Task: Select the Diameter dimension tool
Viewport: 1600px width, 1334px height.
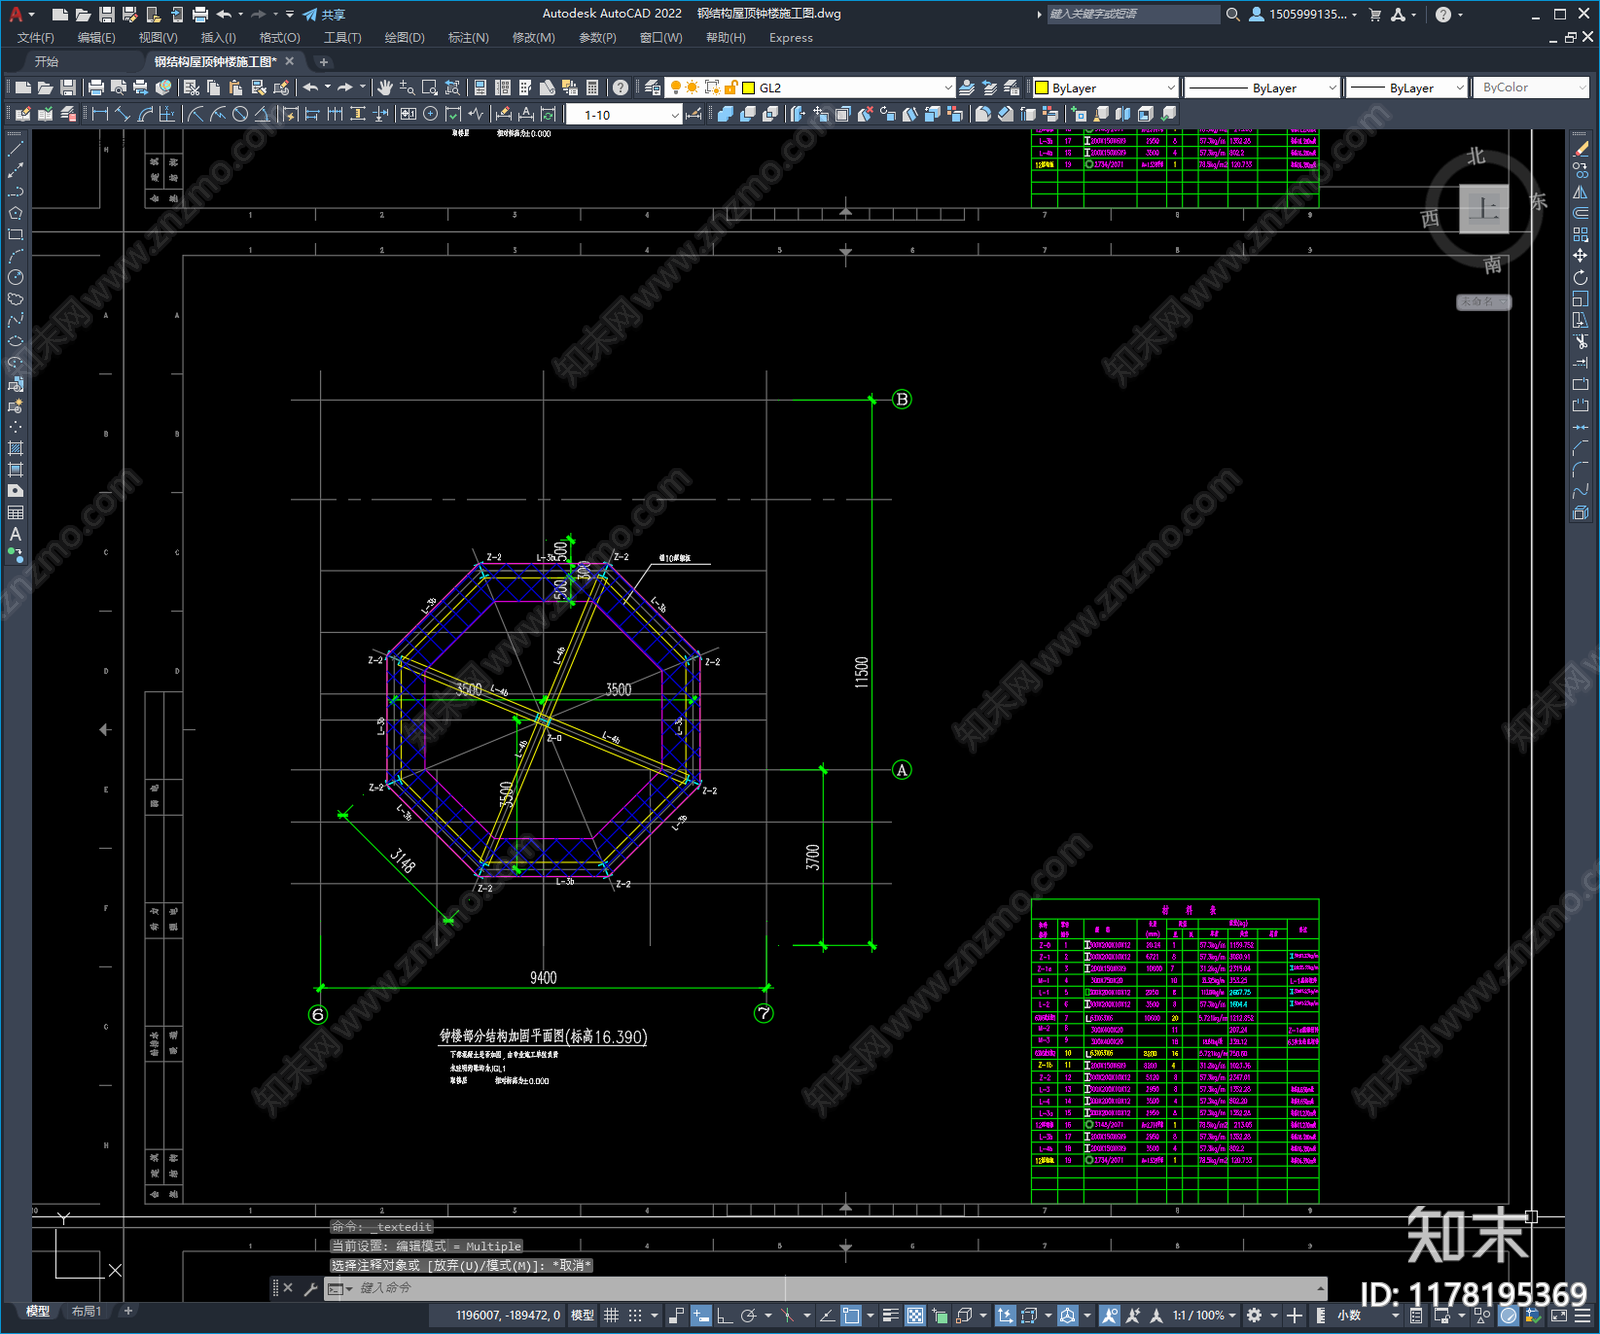Action: click(240, 114)
